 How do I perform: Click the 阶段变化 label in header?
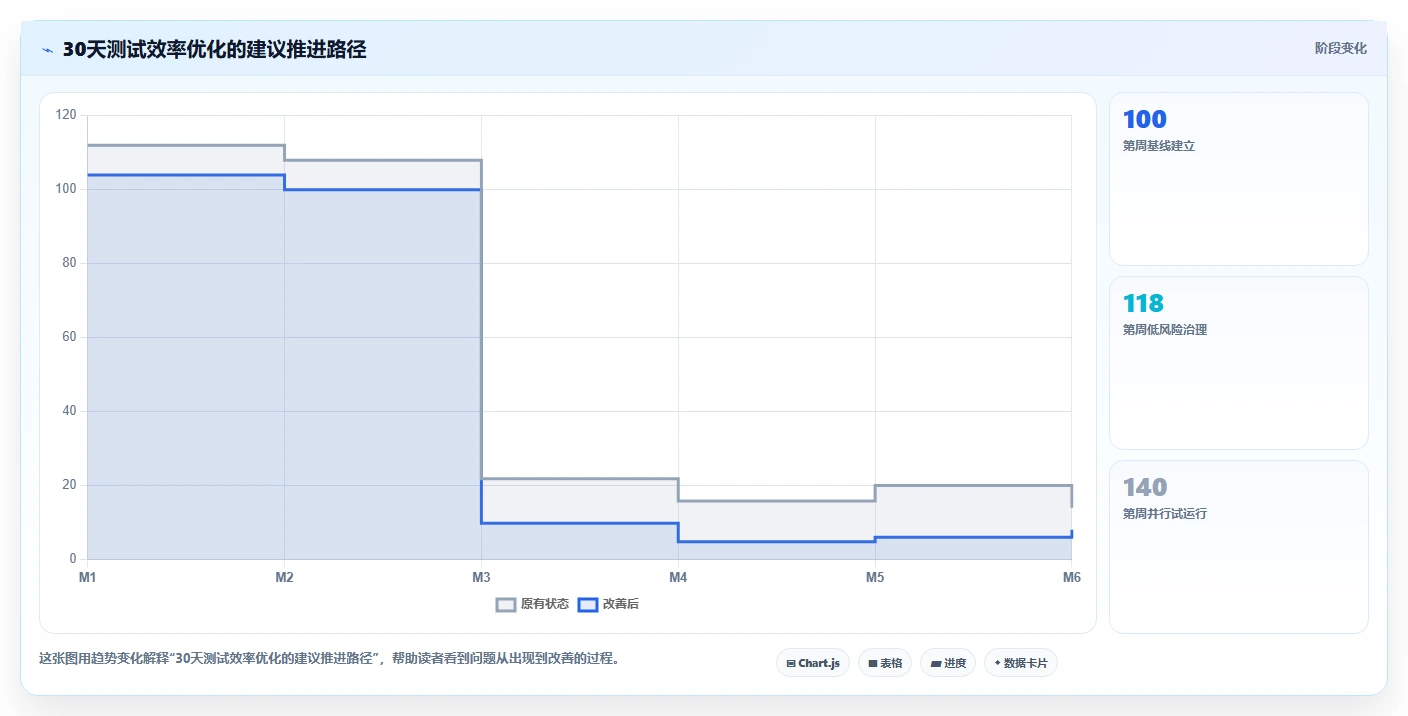(x=1340, y=48)
